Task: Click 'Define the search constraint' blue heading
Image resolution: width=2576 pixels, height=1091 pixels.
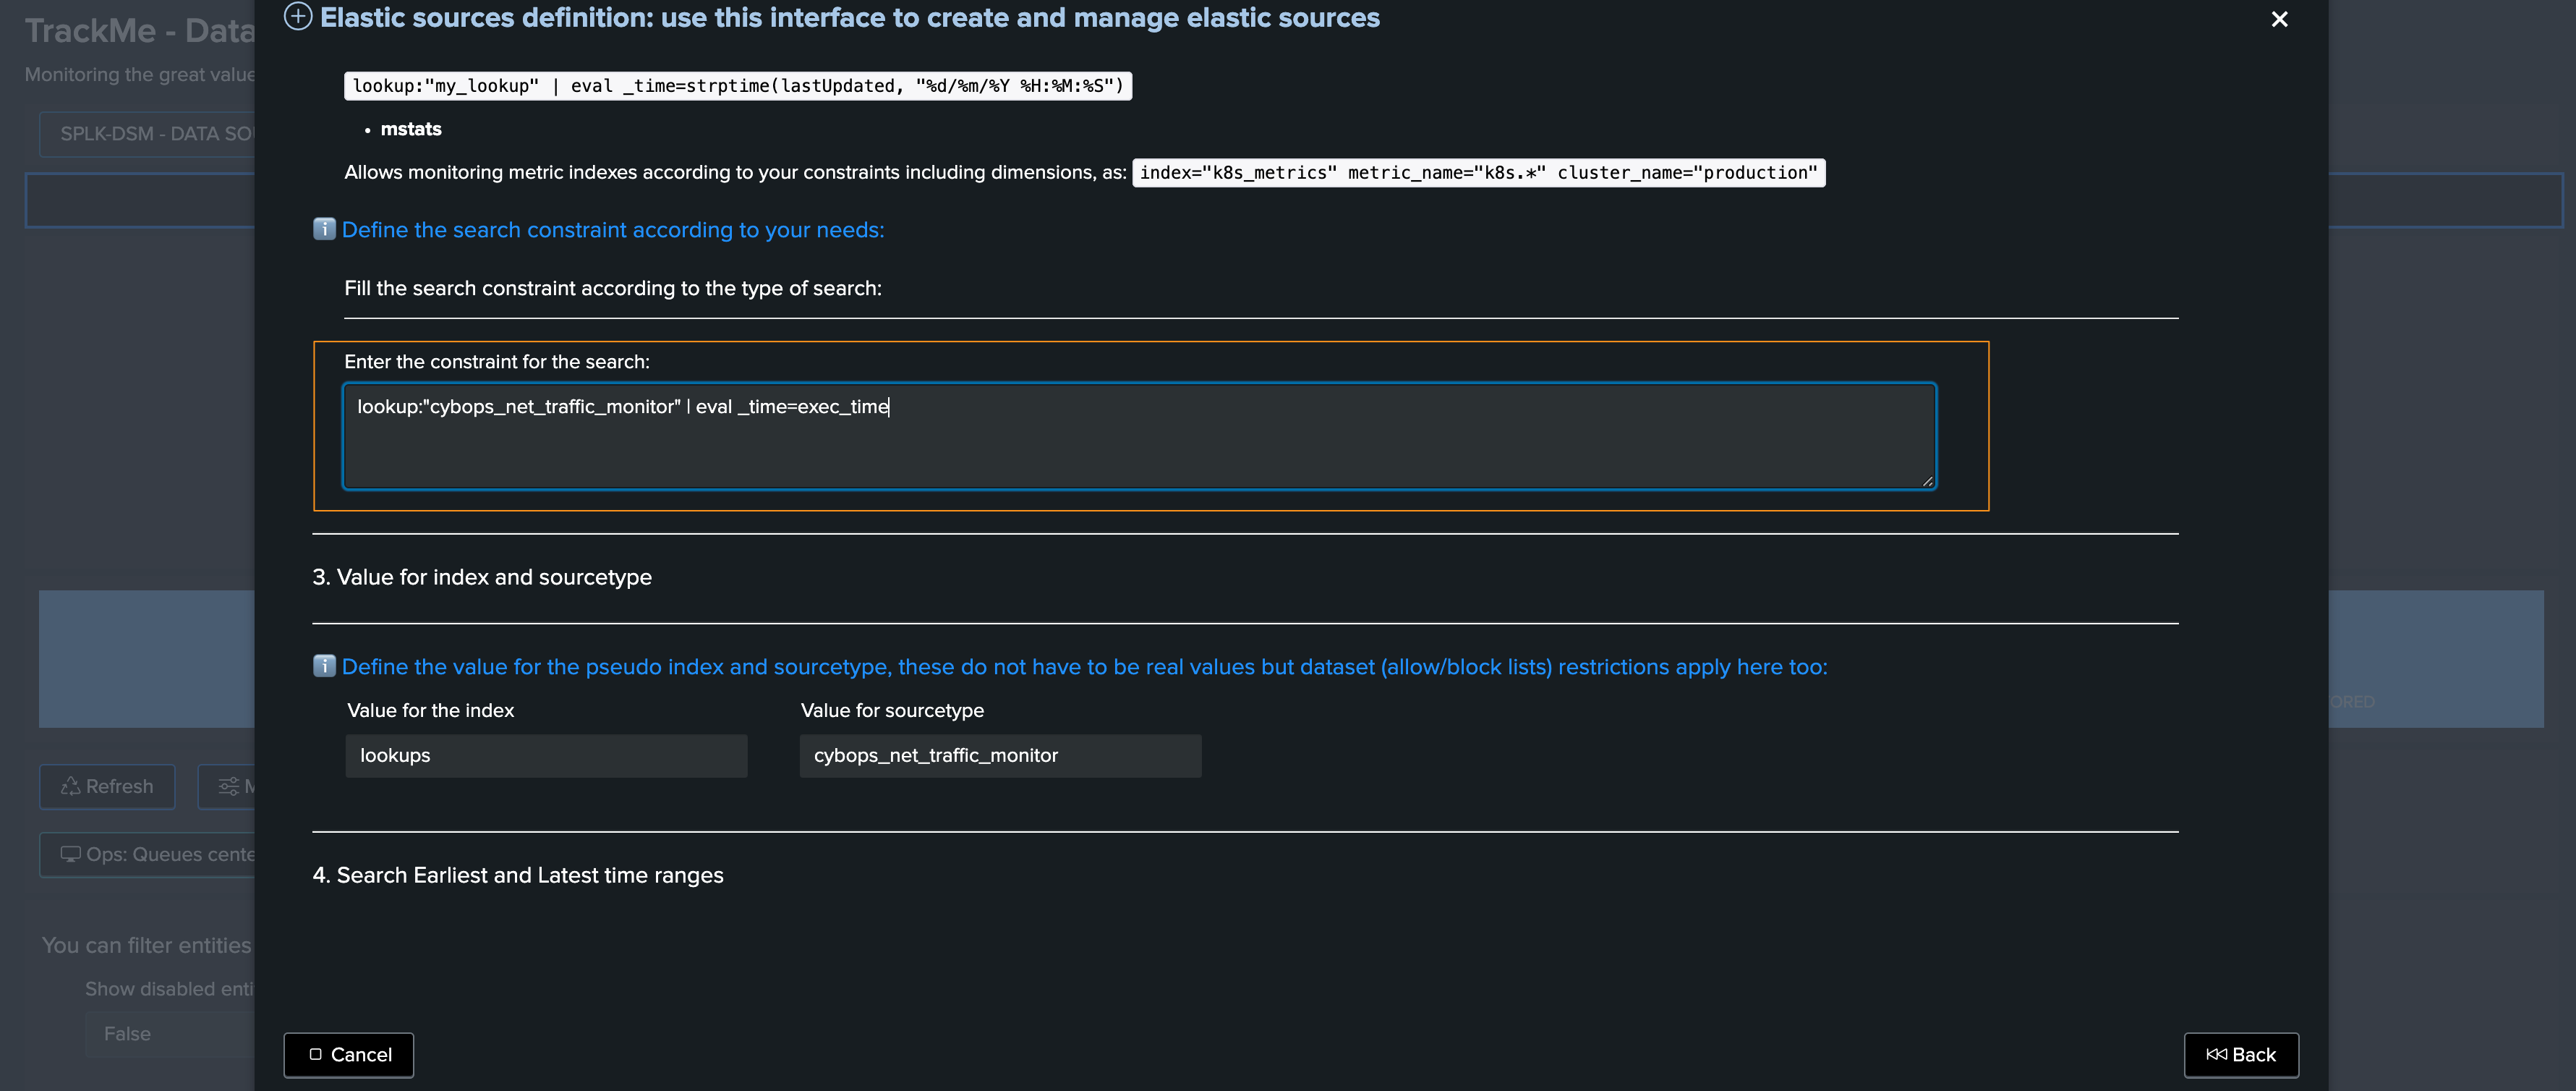Action: (x=613, y=230)
